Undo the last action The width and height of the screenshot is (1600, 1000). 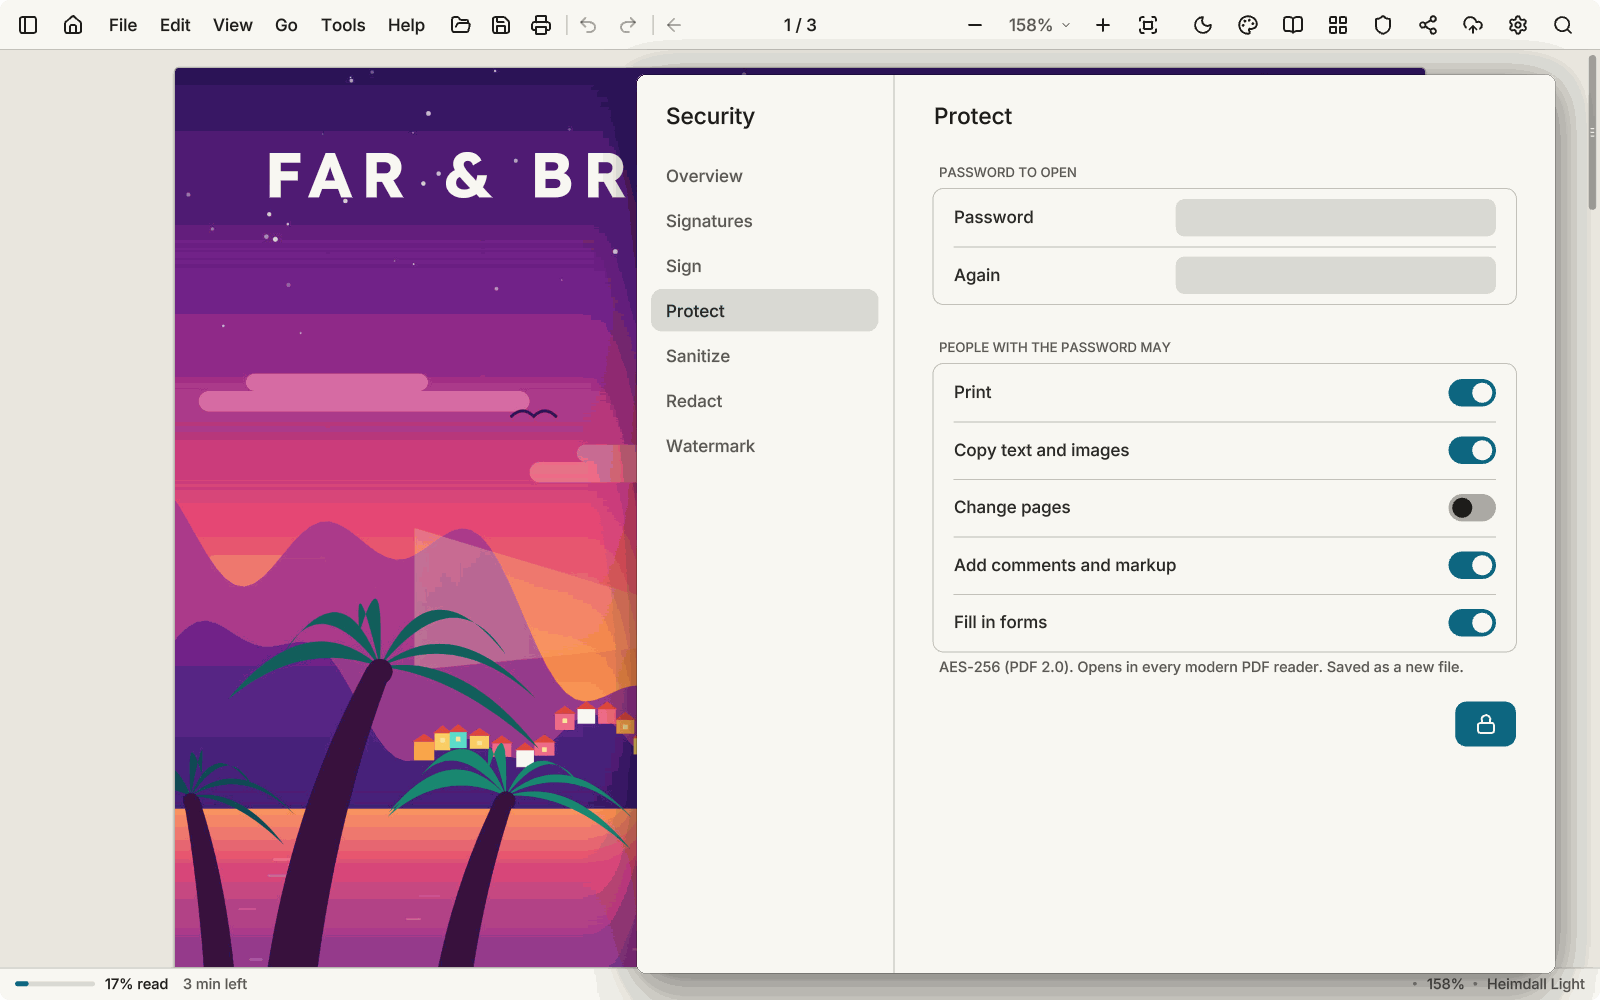588,25
